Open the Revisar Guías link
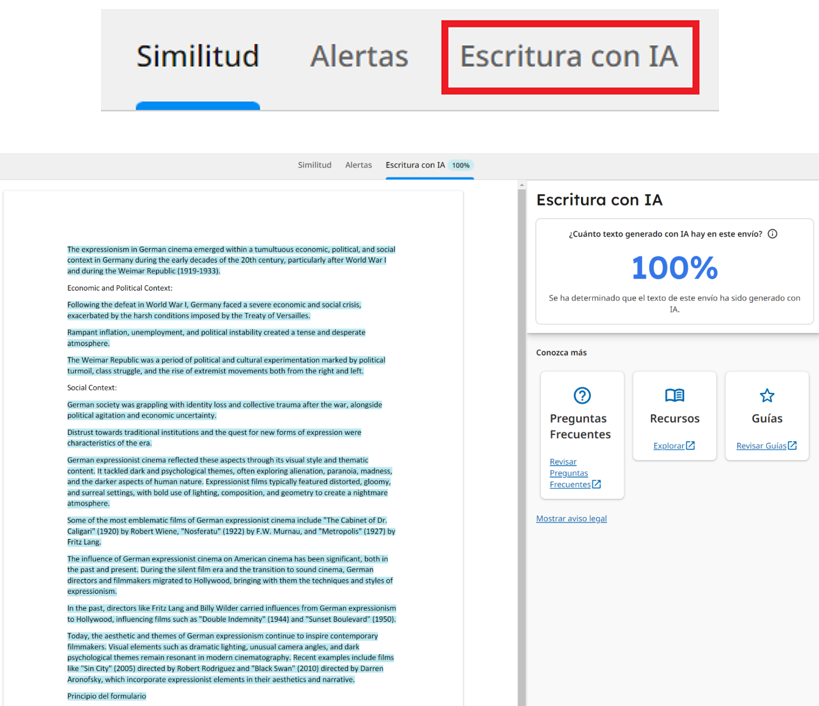The width and height of the screenshot is (819, 706). tap(761, 446)
